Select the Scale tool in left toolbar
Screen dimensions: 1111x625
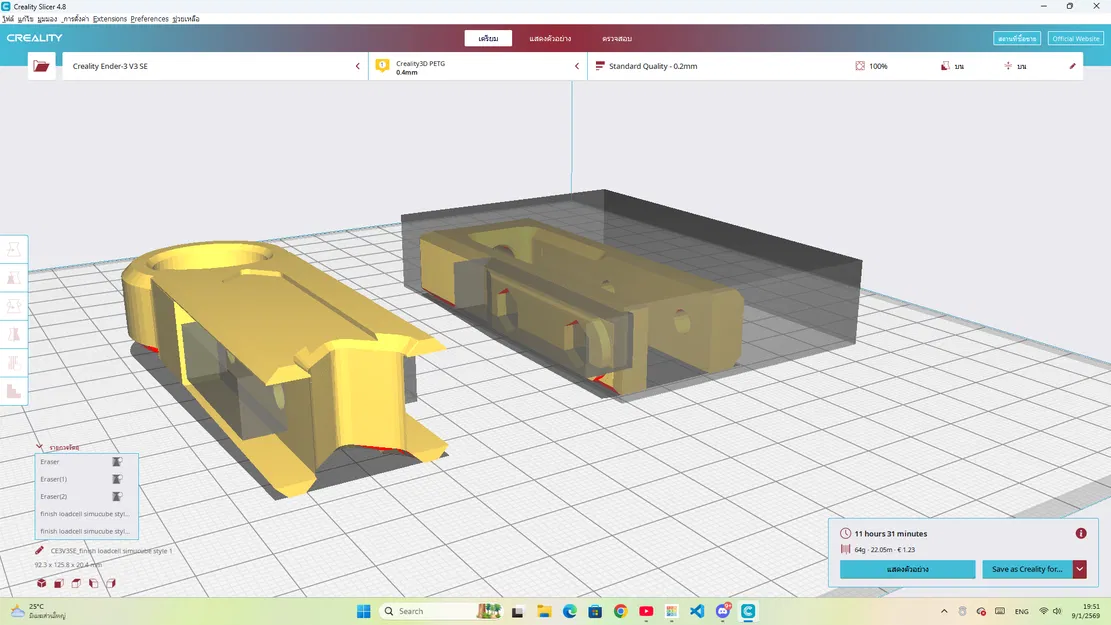pyautogui.click(x=14, y=277)
